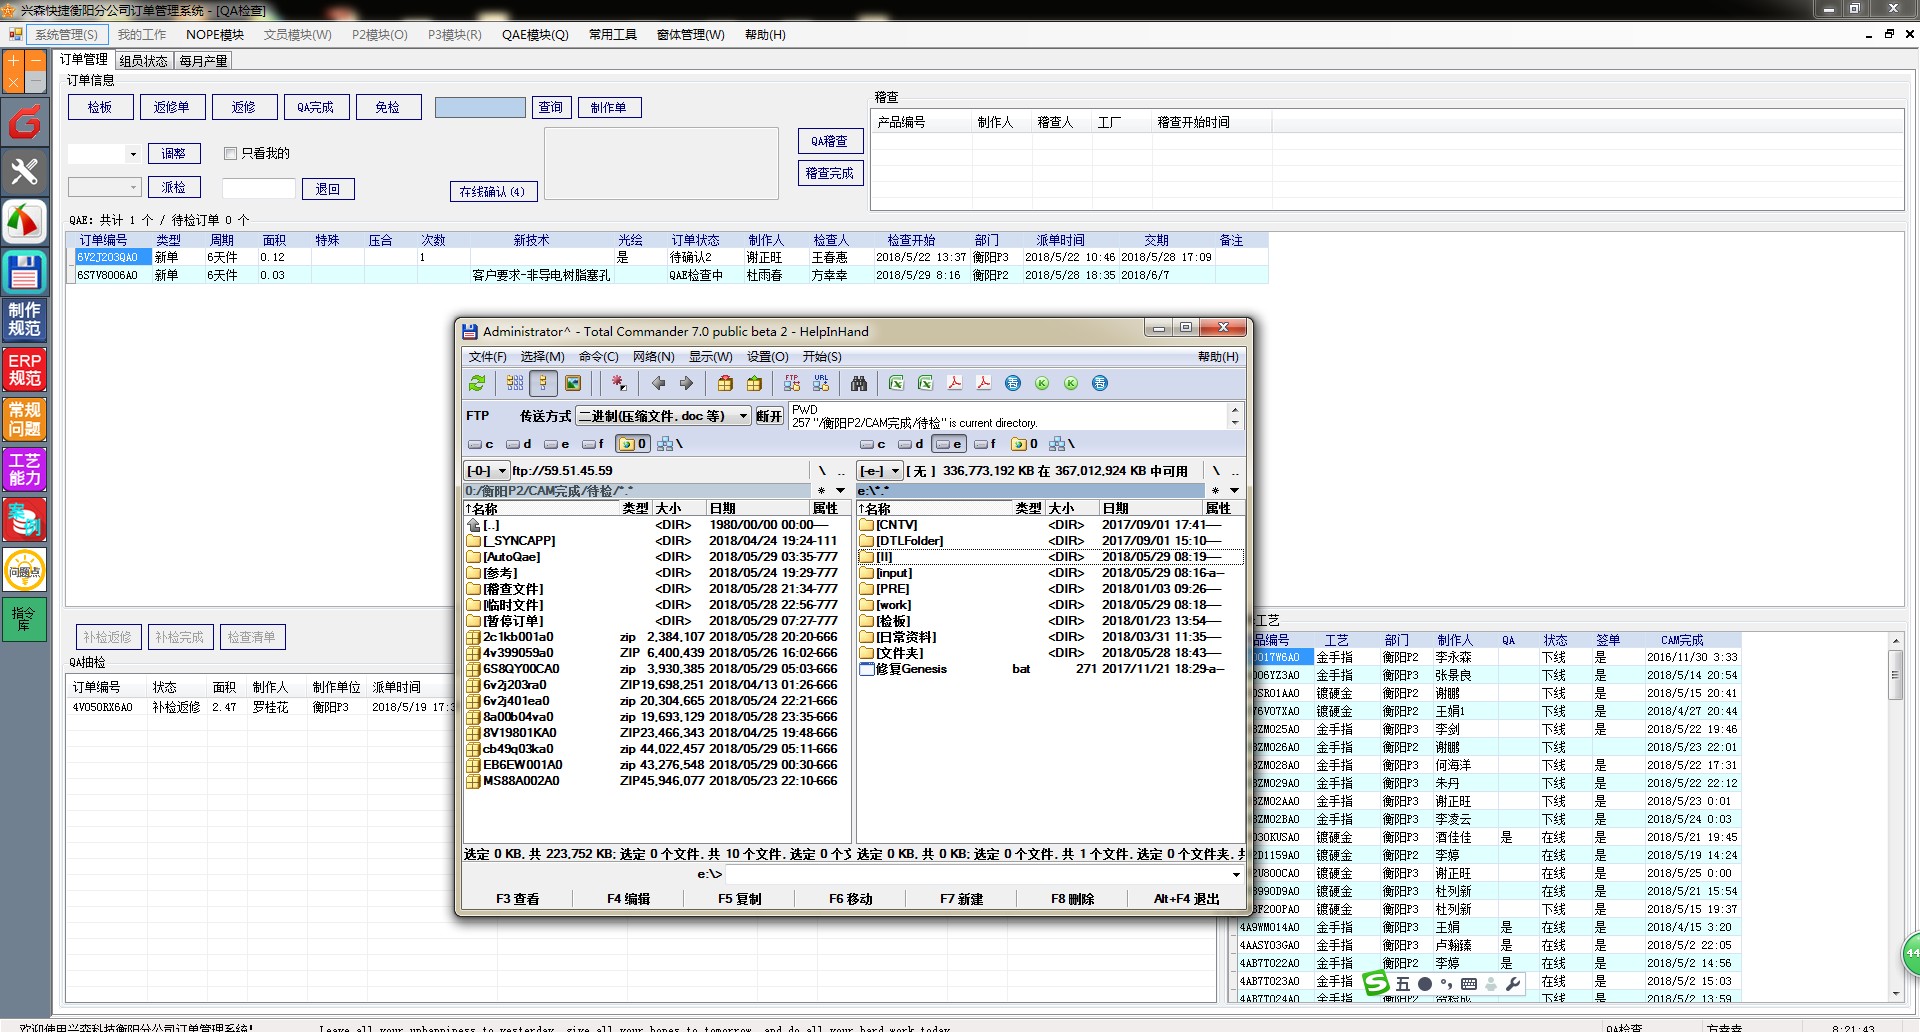The width and height of the screenshot is (1920, 1032).
Task: Open the red G Genesis sidebar icon
Action: pyautogui.click(x=25, y=123)
